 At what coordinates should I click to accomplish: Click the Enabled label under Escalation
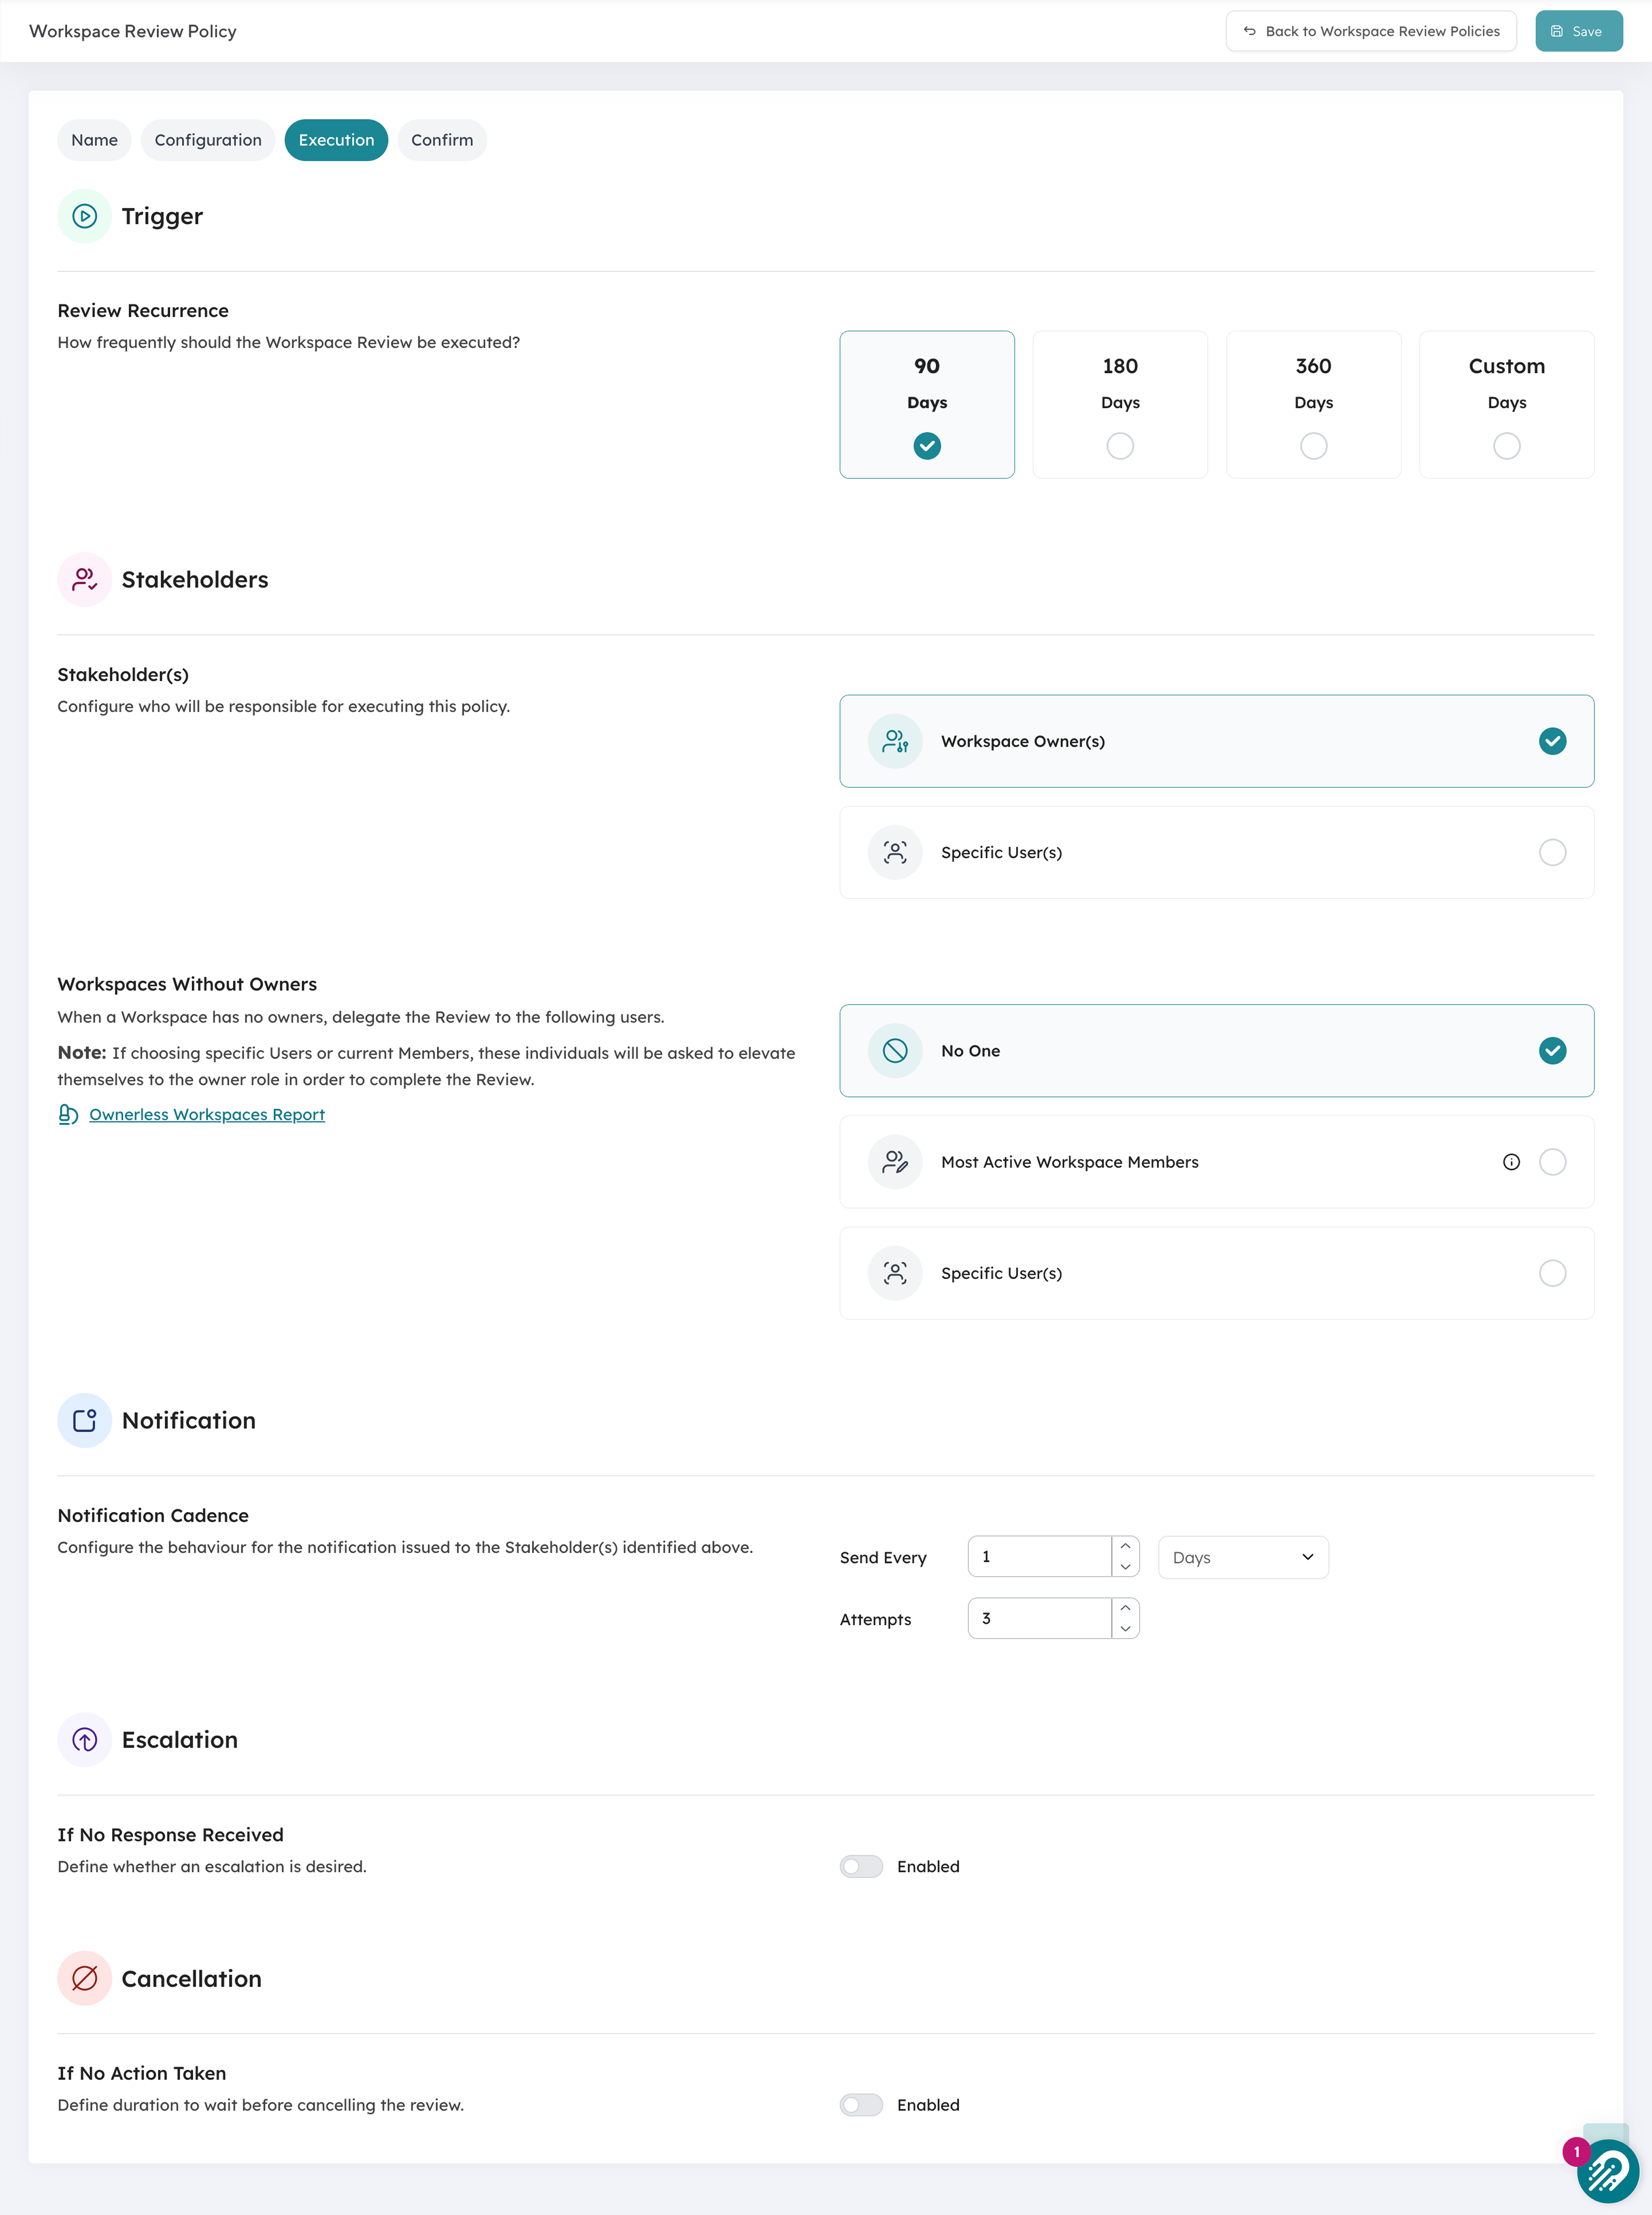[x=928, y=1866]
